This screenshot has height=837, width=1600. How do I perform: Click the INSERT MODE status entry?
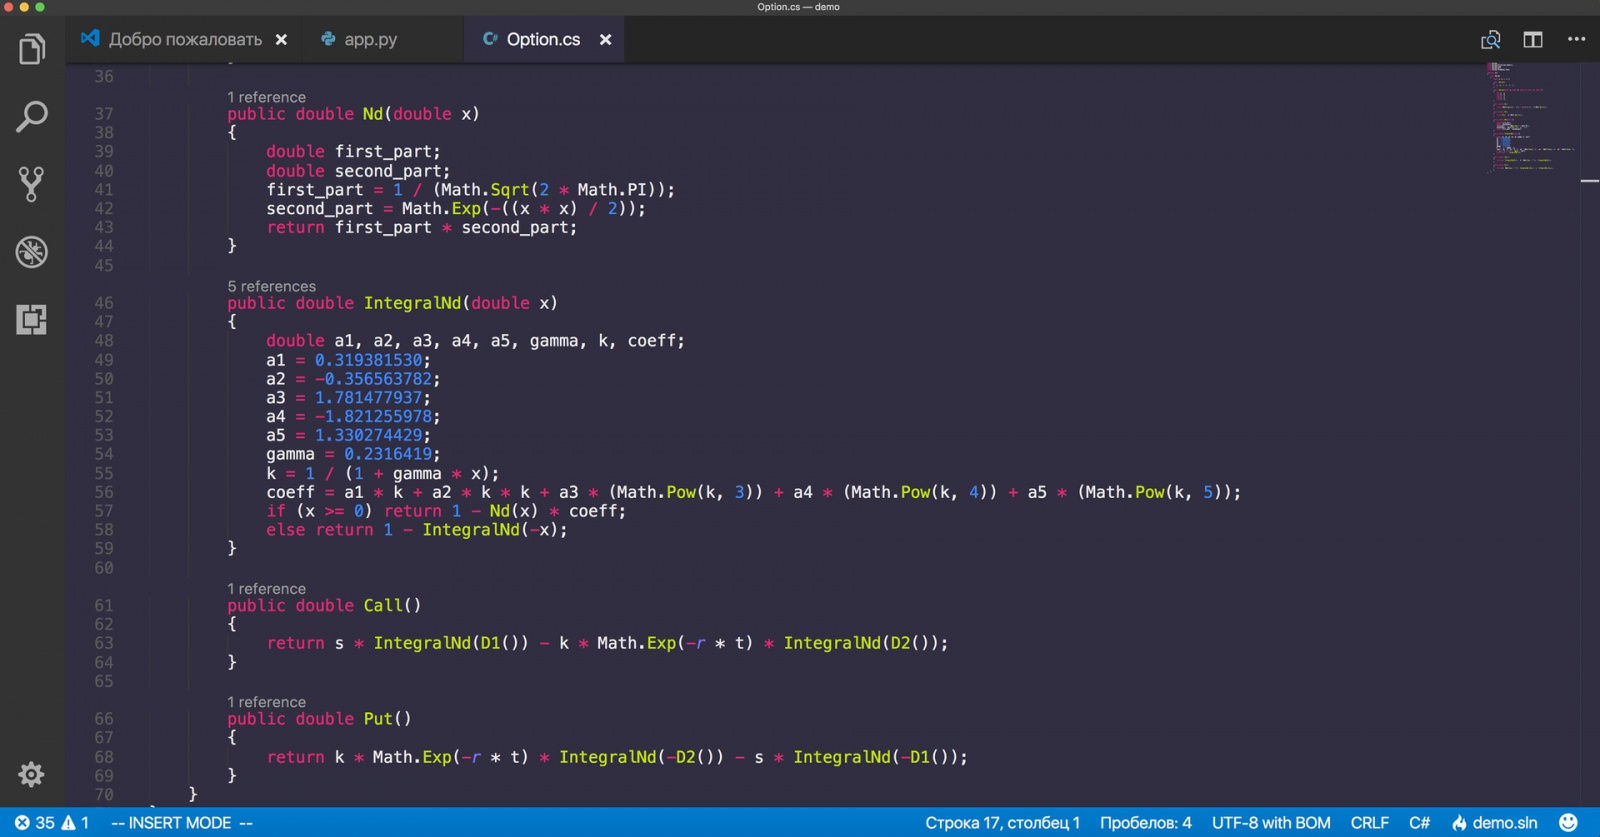181,823
